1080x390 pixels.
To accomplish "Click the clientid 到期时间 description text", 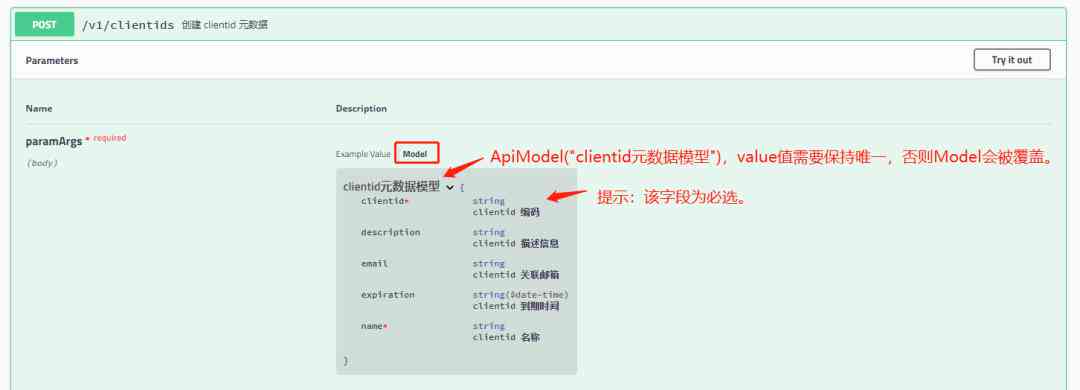I will 516,306.
